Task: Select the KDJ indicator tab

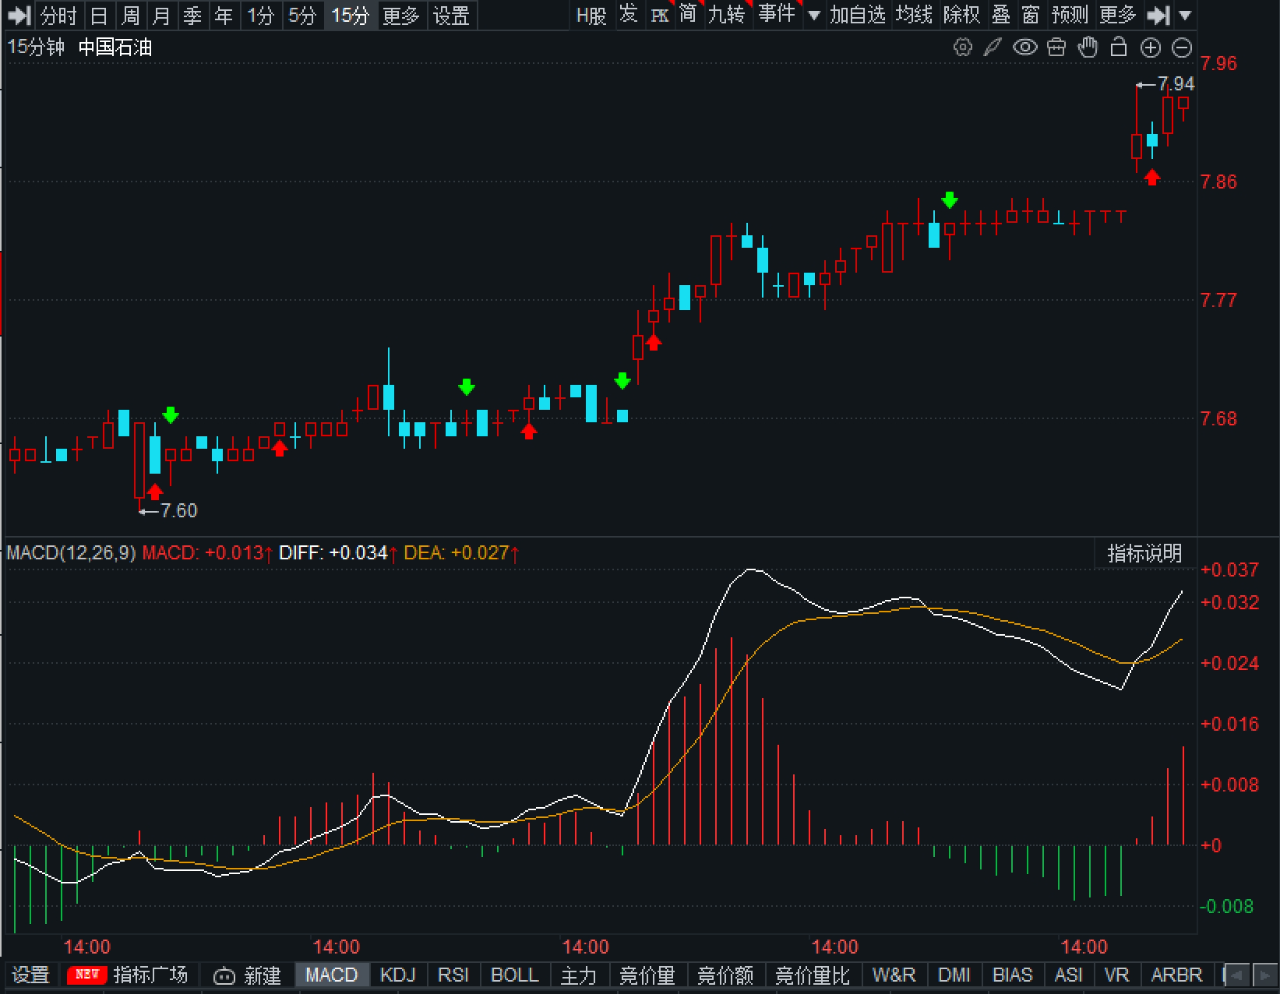Action: click(x=397, y=975)
